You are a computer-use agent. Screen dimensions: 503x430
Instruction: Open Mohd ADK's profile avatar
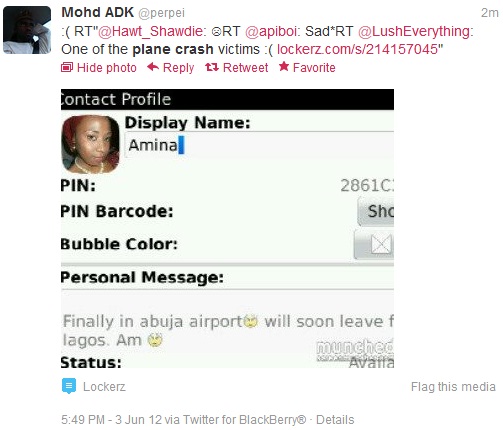click(x=27, y=30)
